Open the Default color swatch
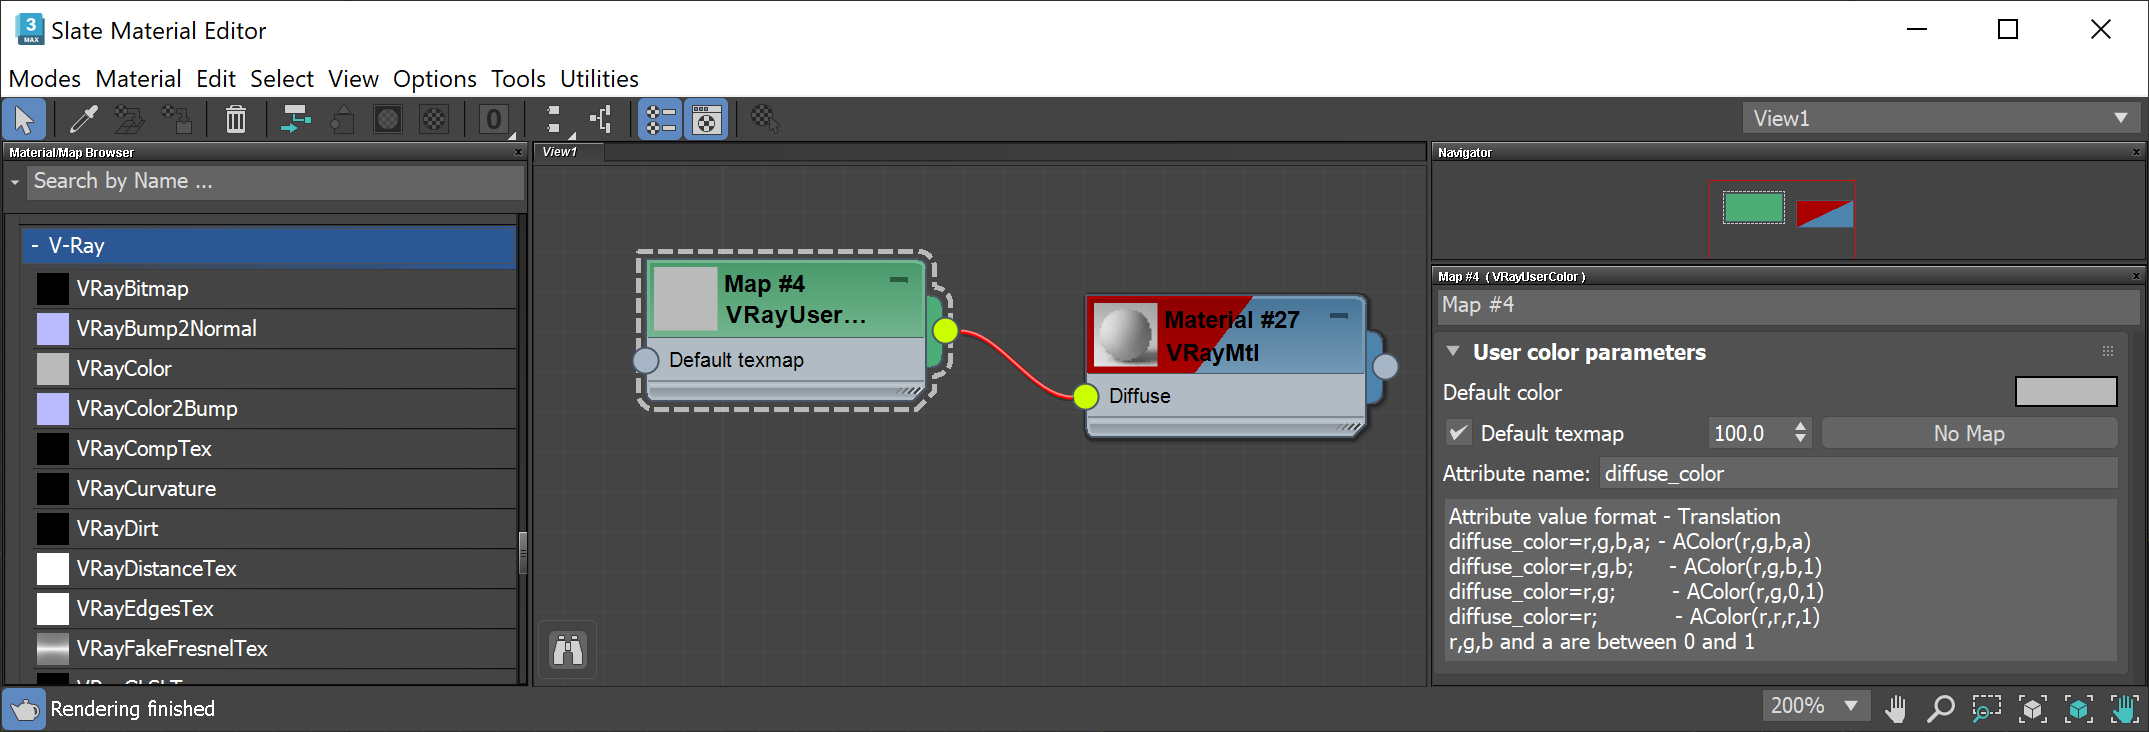 point(2066,392)
